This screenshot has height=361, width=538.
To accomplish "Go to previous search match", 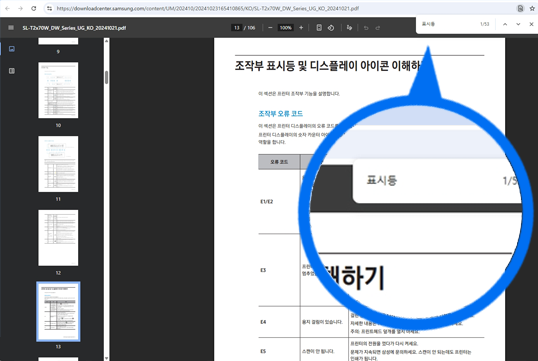I will click(x=505, y=24).
